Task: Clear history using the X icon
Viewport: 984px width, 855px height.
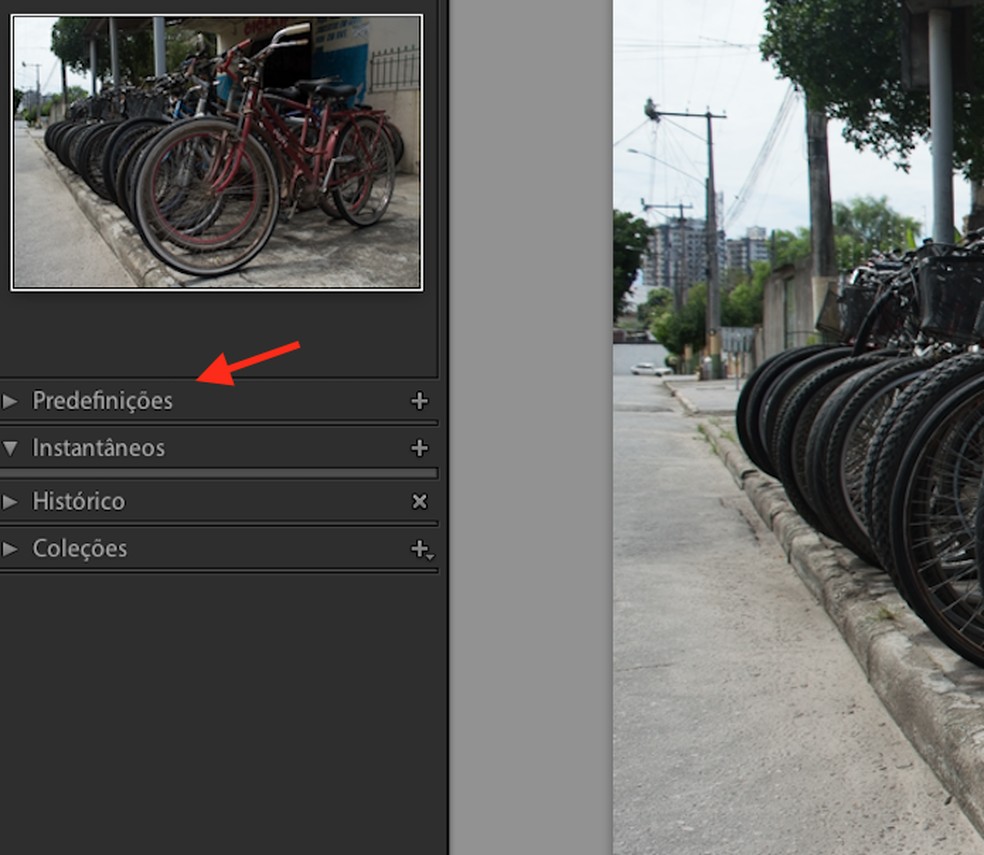Action: (419, 501)
